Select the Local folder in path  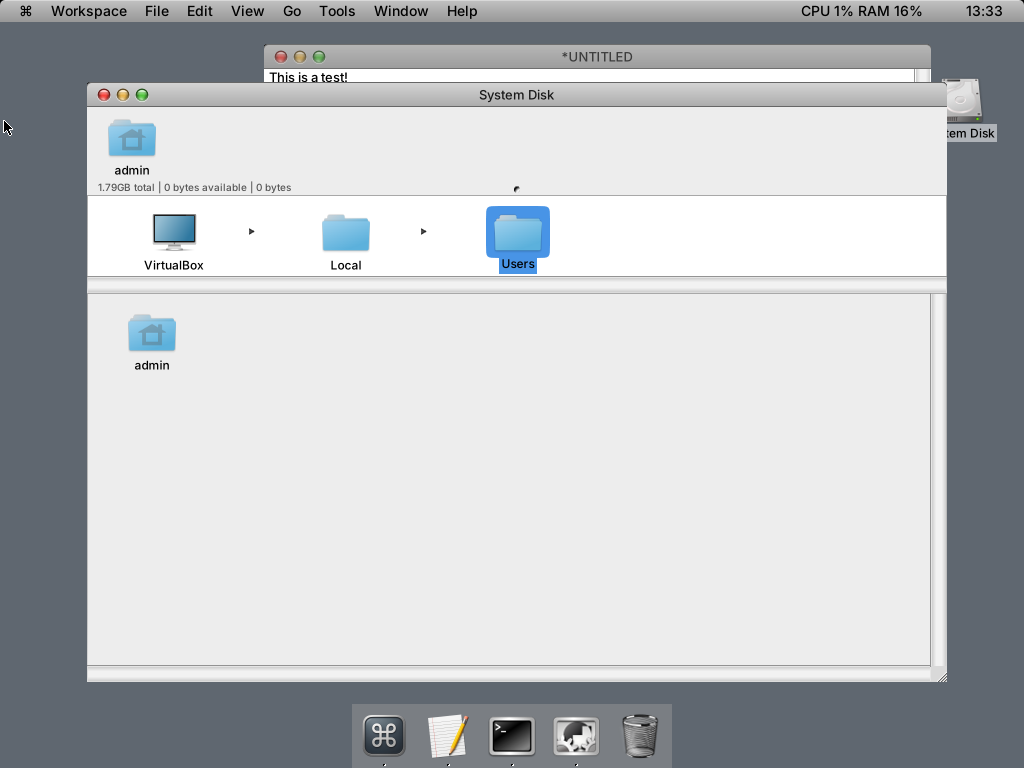click(346, 233)
